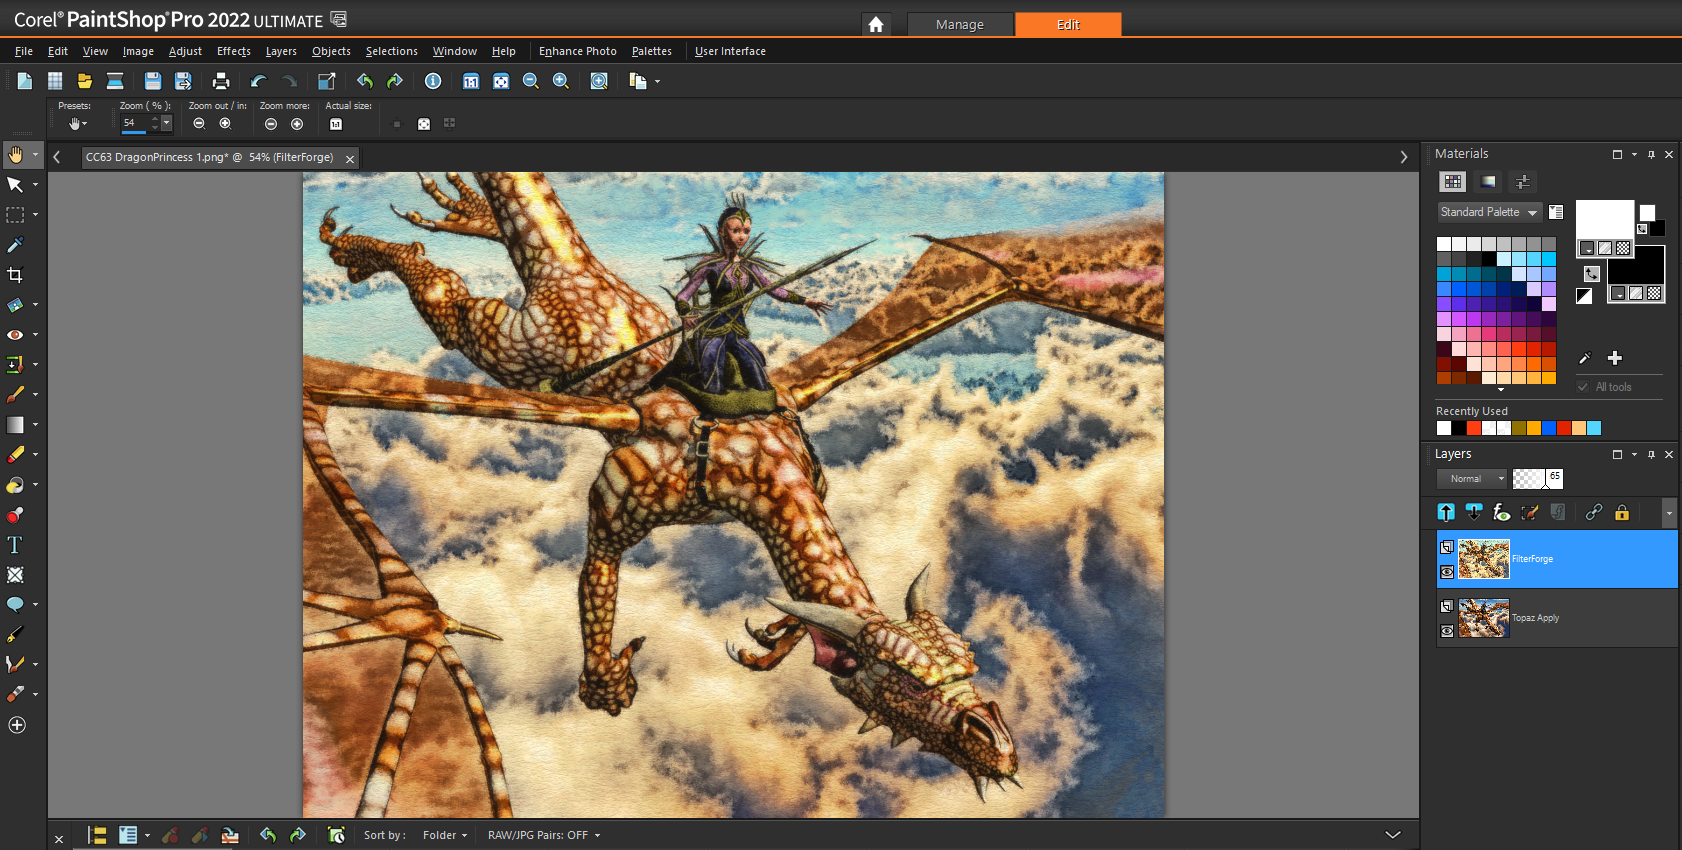Click the white foreground color swatch
Viewport: 1682px width, 850px height.
coord(1604,219)
